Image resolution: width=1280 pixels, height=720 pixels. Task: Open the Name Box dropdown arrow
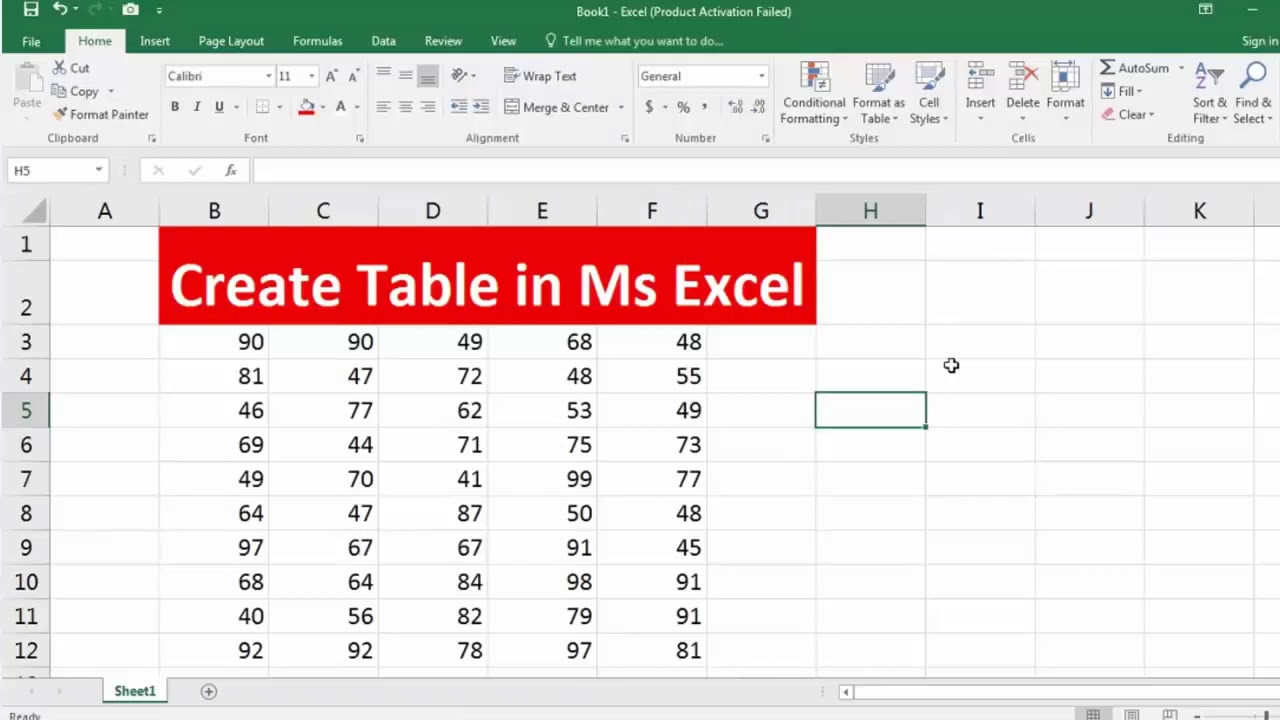click(x=98, y=170)
